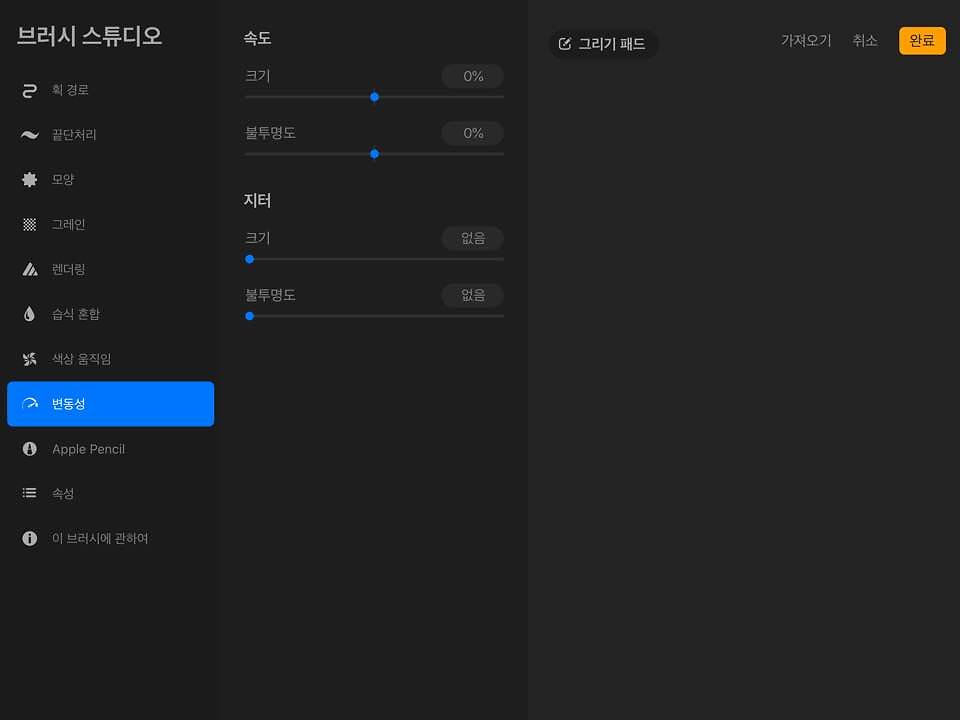Viewport: 960px width, 720px height.
Task: Select the 렌더링 rendering icon
Action: (x=30, y=270)
